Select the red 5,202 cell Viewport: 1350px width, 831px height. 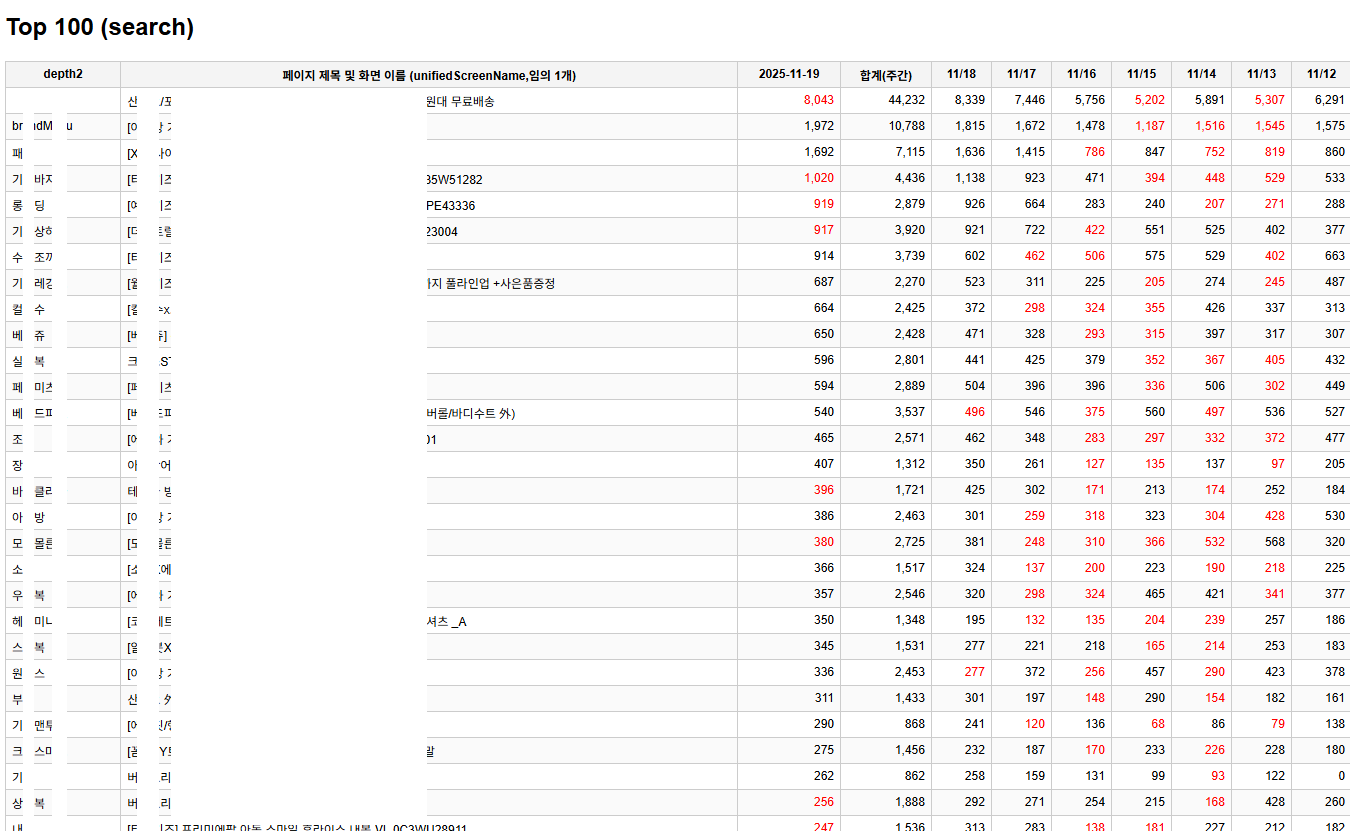(1141, 101)
